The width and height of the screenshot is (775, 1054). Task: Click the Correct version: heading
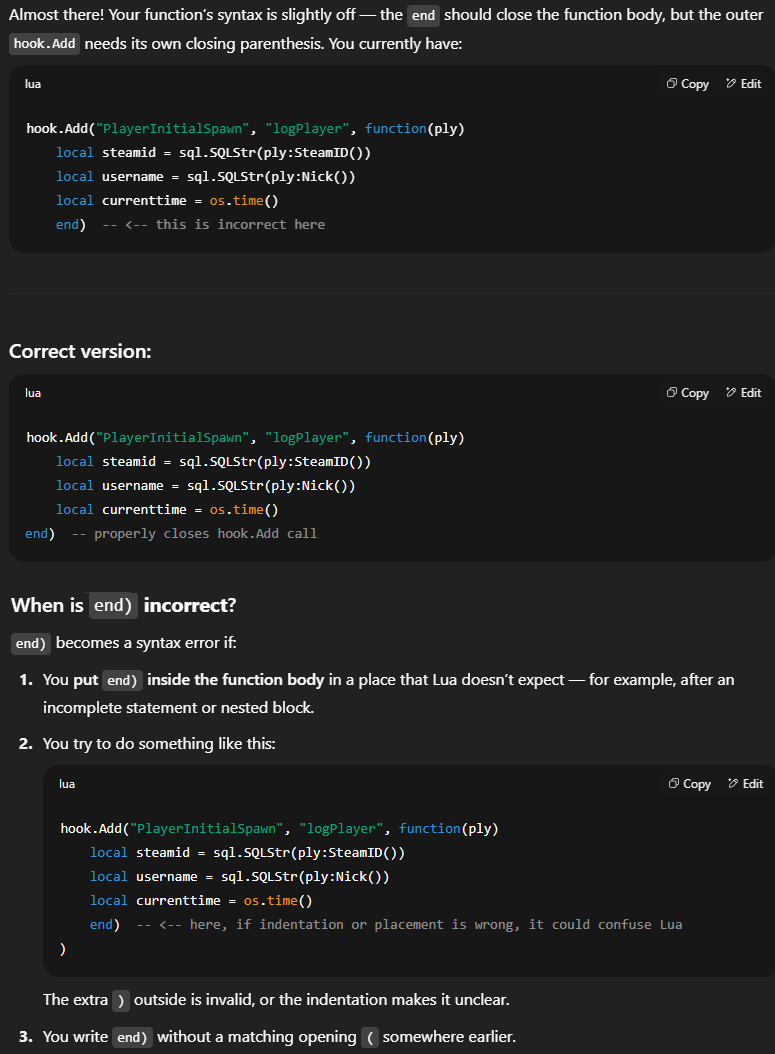[x=80, y=352]
